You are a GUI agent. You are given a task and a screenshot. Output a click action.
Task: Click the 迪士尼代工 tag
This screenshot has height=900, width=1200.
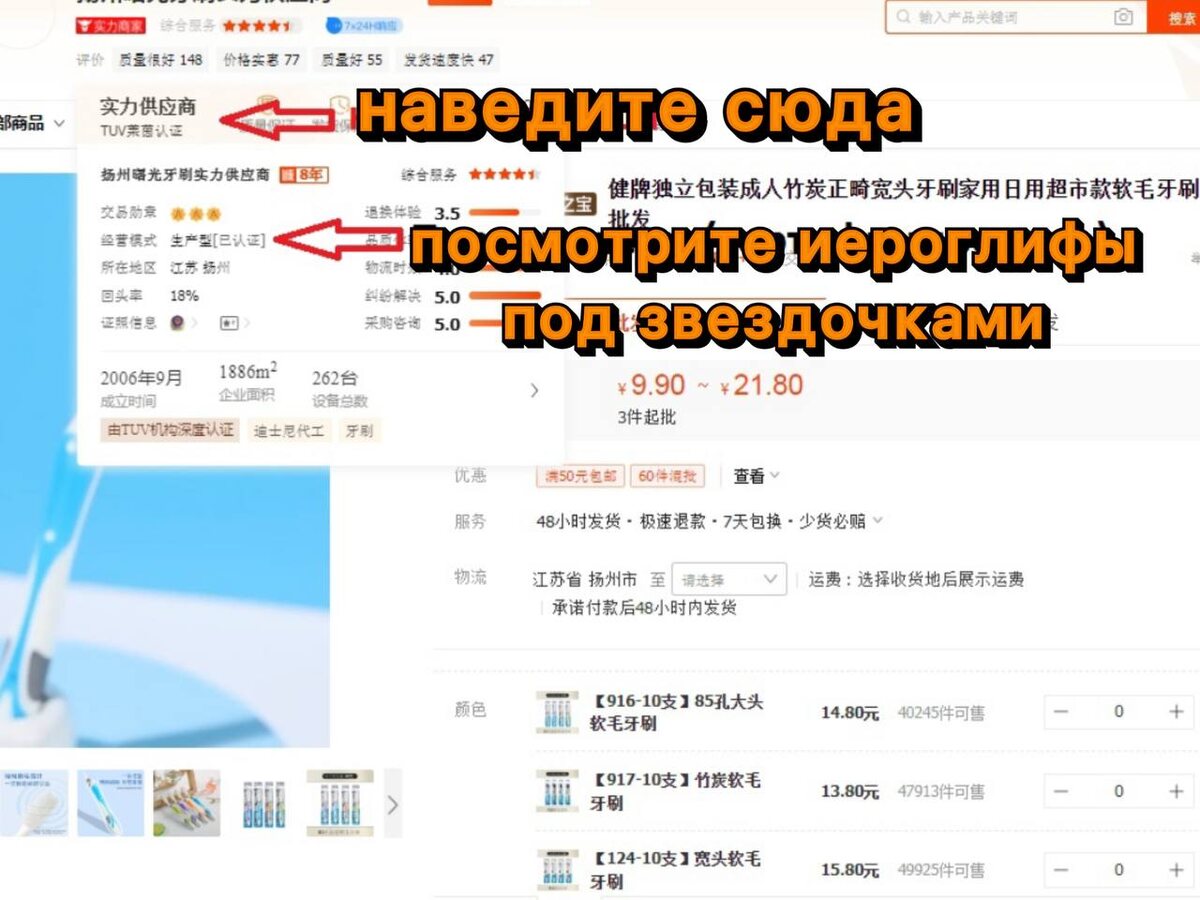tap(289, 431)
